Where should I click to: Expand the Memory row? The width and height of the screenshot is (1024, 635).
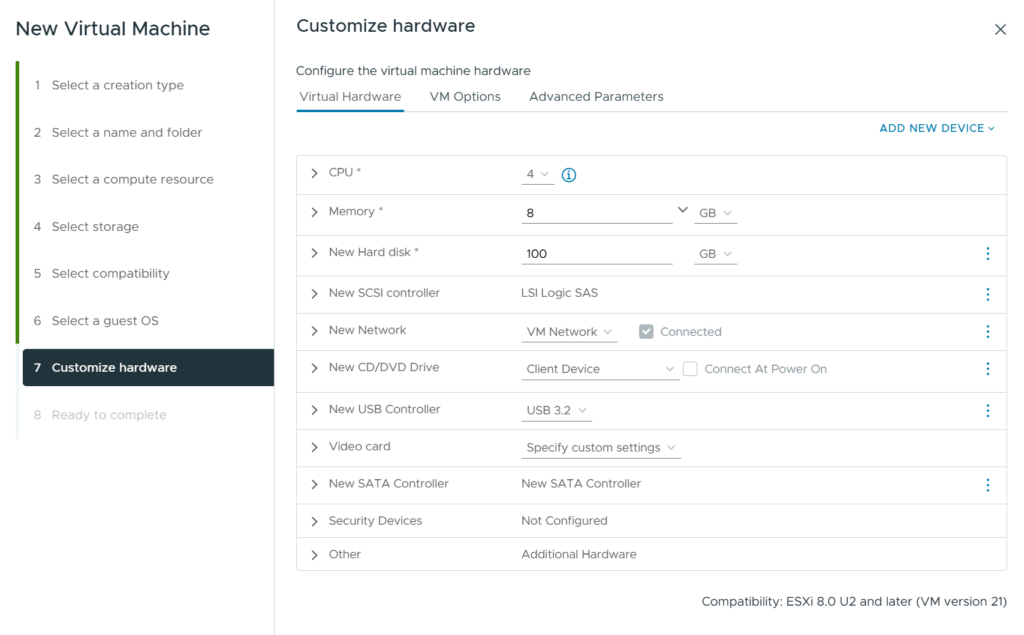click(x=314, y=212)
